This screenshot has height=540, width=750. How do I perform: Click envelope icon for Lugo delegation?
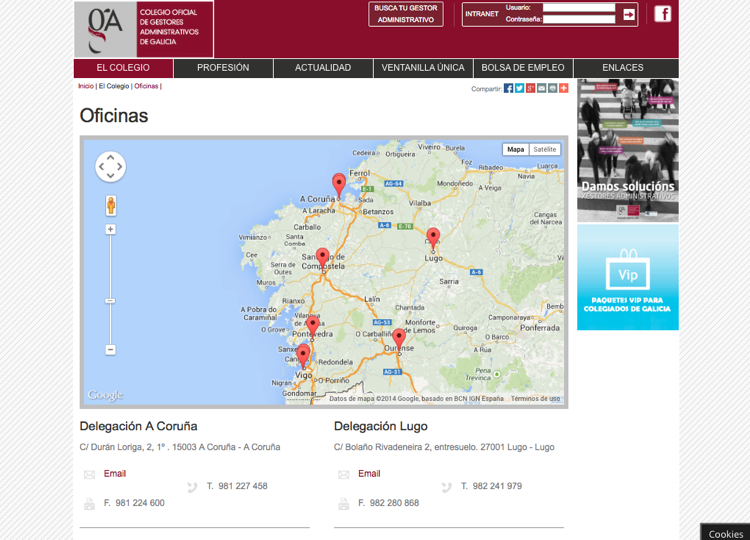click(344, 474)
